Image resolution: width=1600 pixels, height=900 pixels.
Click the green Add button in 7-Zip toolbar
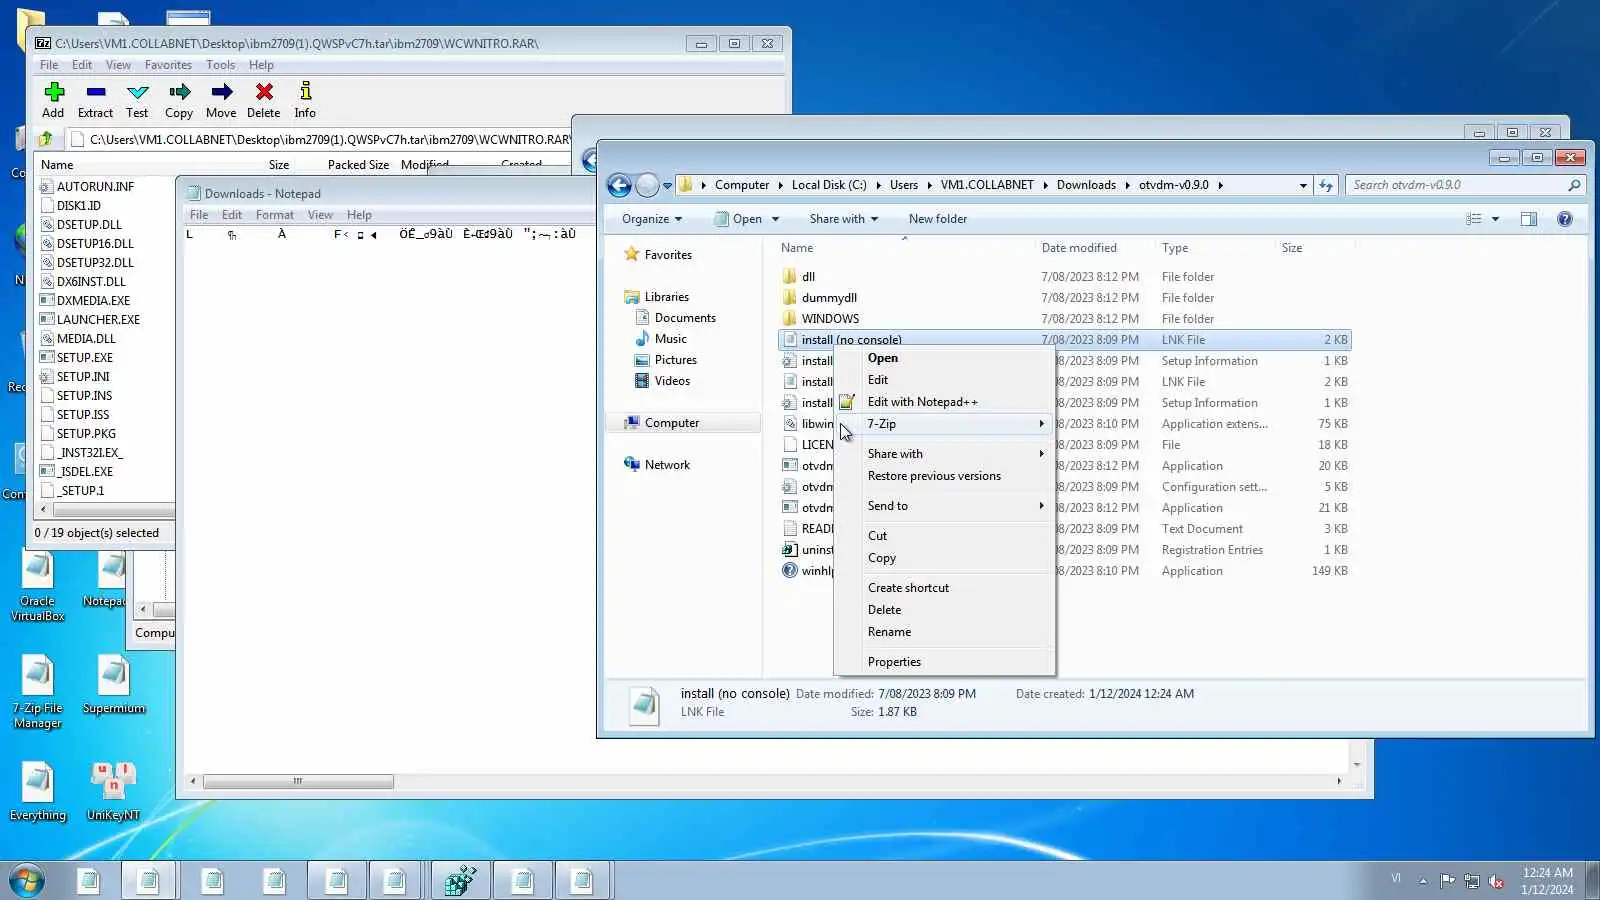54,99
